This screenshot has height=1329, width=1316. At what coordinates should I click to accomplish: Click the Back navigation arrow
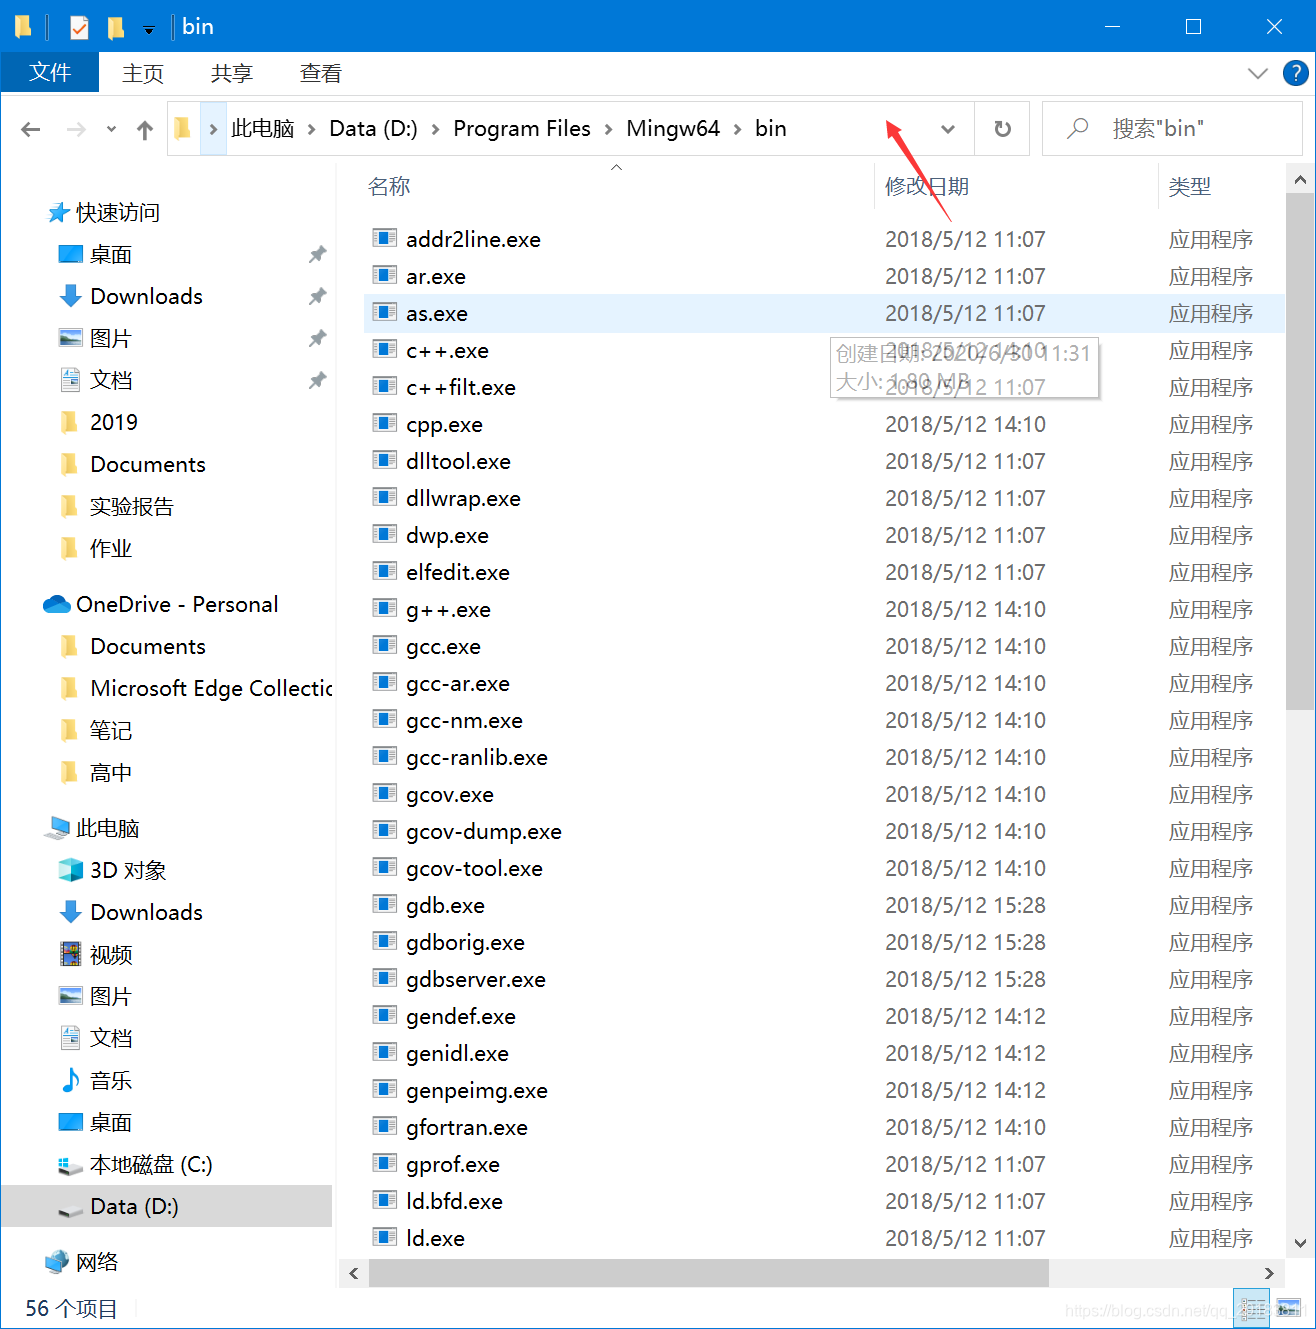pyautogui.click(x=31, y=129)
